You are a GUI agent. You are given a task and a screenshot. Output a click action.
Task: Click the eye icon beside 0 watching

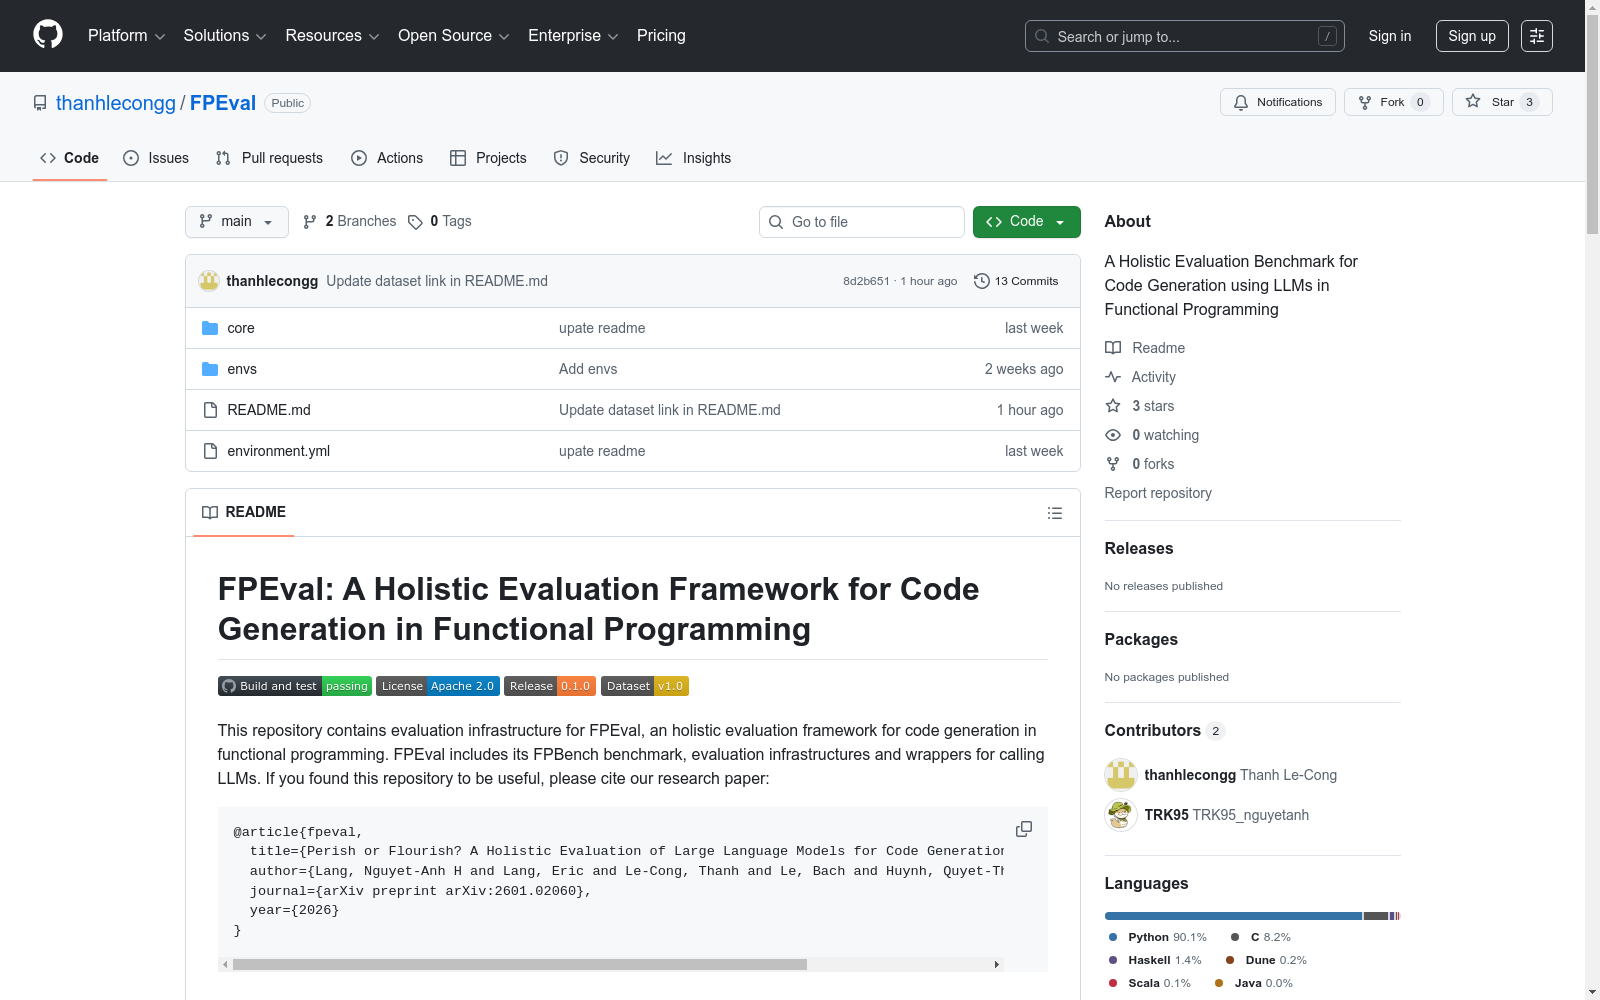click(x=1113, y=435)
